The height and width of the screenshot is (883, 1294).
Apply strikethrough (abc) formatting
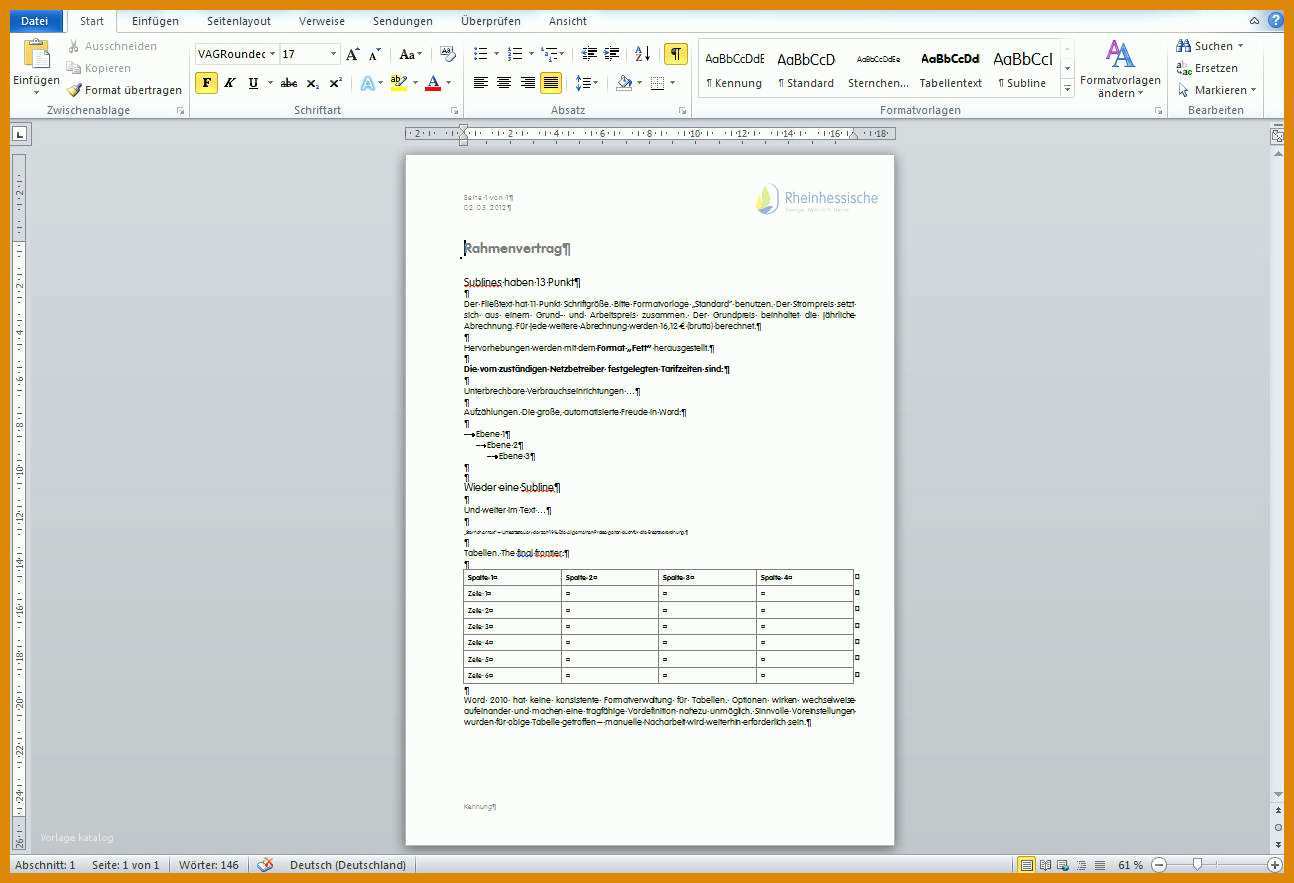coord(289,83)
